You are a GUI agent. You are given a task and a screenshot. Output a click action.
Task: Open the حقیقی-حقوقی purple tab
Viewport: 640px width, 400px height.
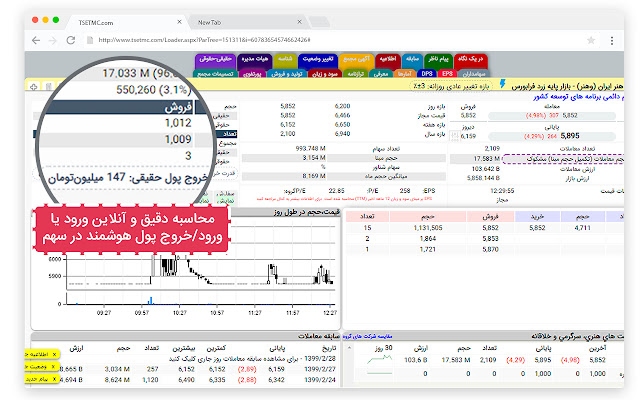215,59
